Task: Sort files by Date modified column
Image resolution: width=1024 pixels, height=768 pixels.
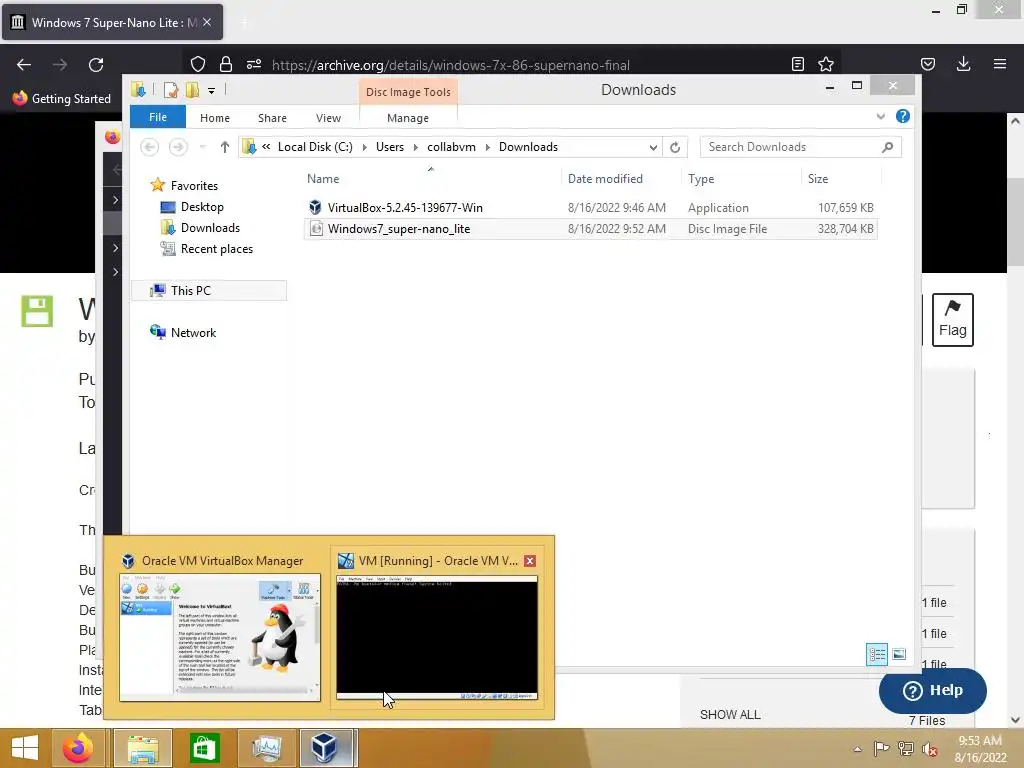Action: point(620,179)
